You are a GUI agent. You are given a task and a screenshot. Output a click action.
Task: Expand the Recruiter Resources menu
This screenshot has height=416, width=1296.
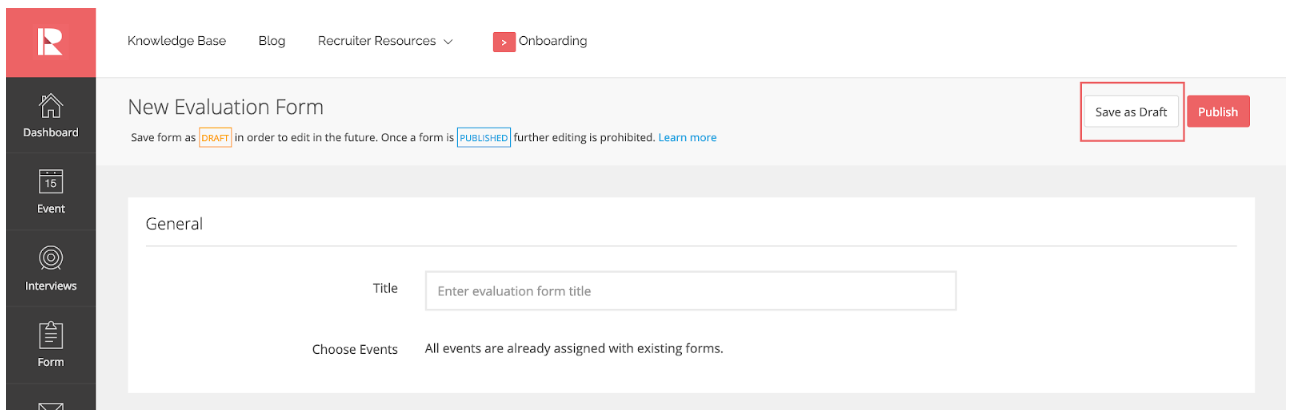(x=376, y=41)
